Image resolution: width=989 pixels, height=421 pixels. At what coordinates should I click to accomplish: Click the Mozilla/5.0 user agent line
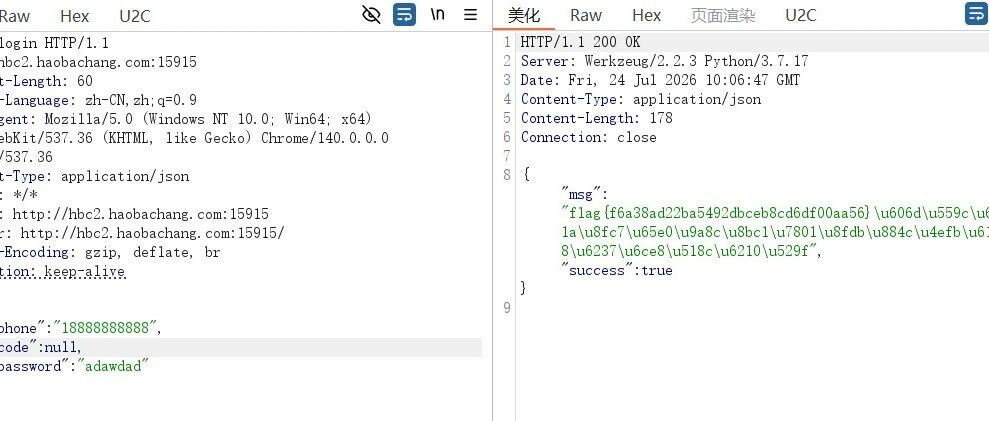tap(186, 119)
